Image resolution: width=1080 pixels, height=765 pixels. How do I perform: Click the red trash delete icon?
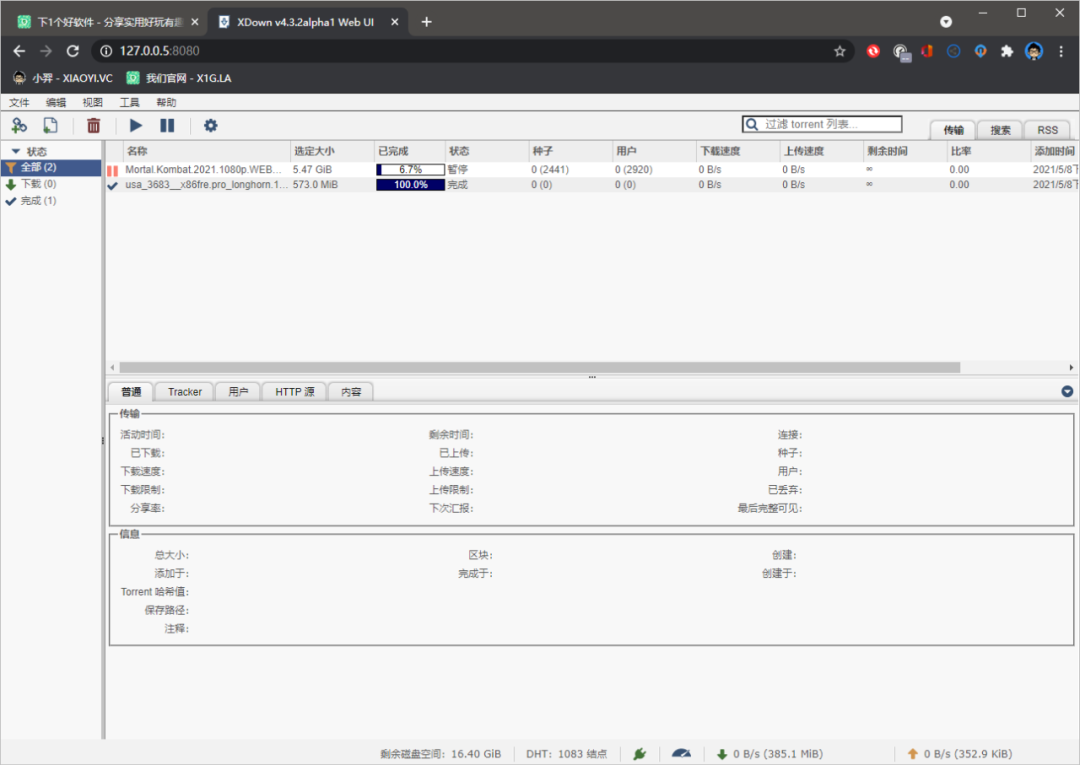pos(93,125)
